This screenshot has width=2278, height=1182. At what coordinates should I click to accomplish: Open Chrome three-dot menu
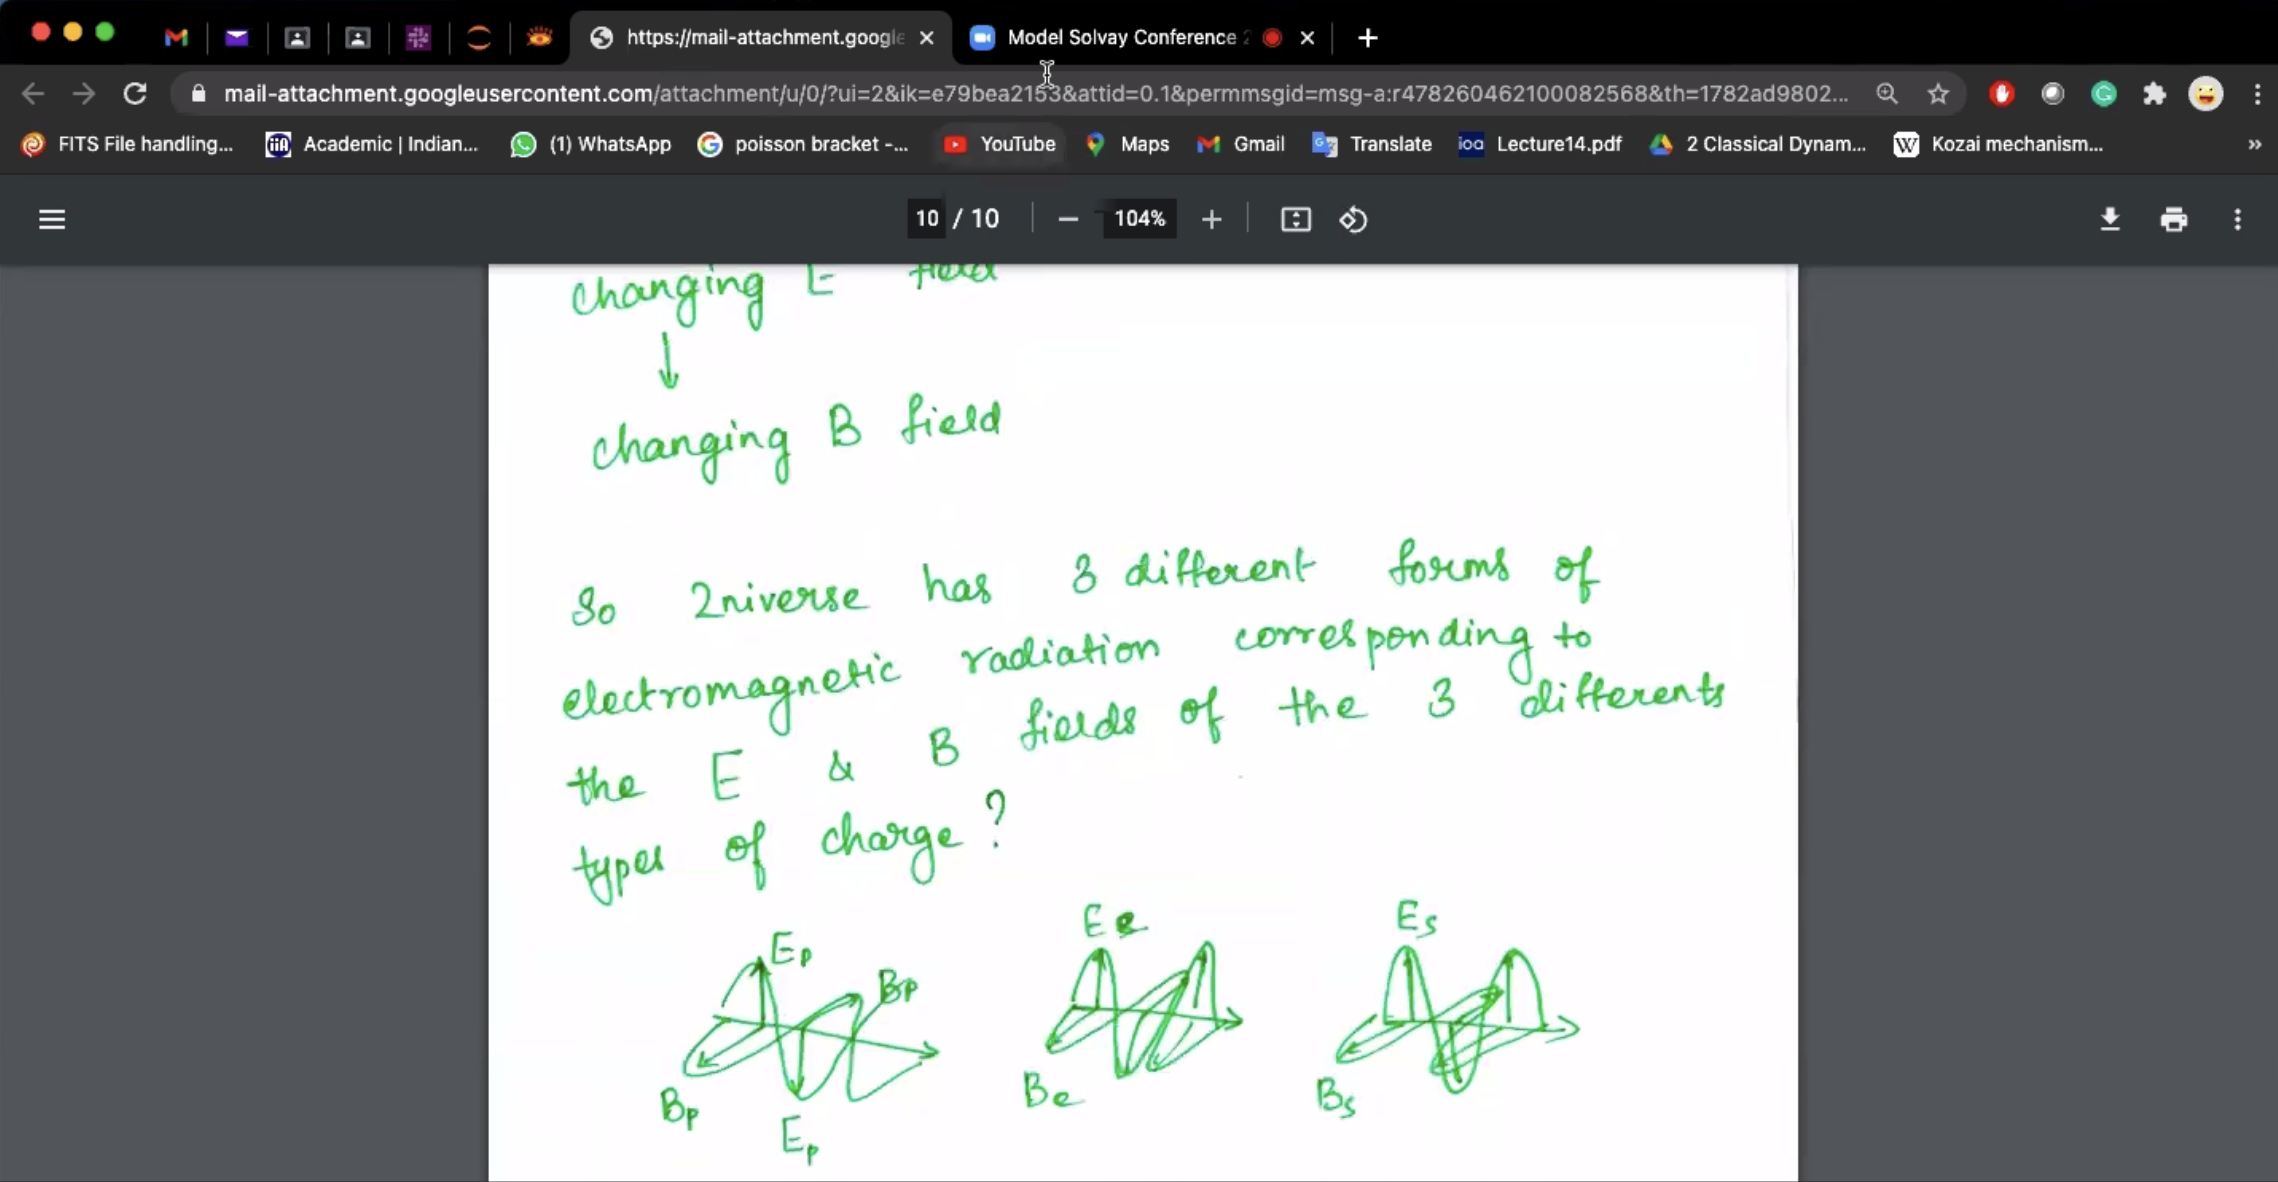2257,94
